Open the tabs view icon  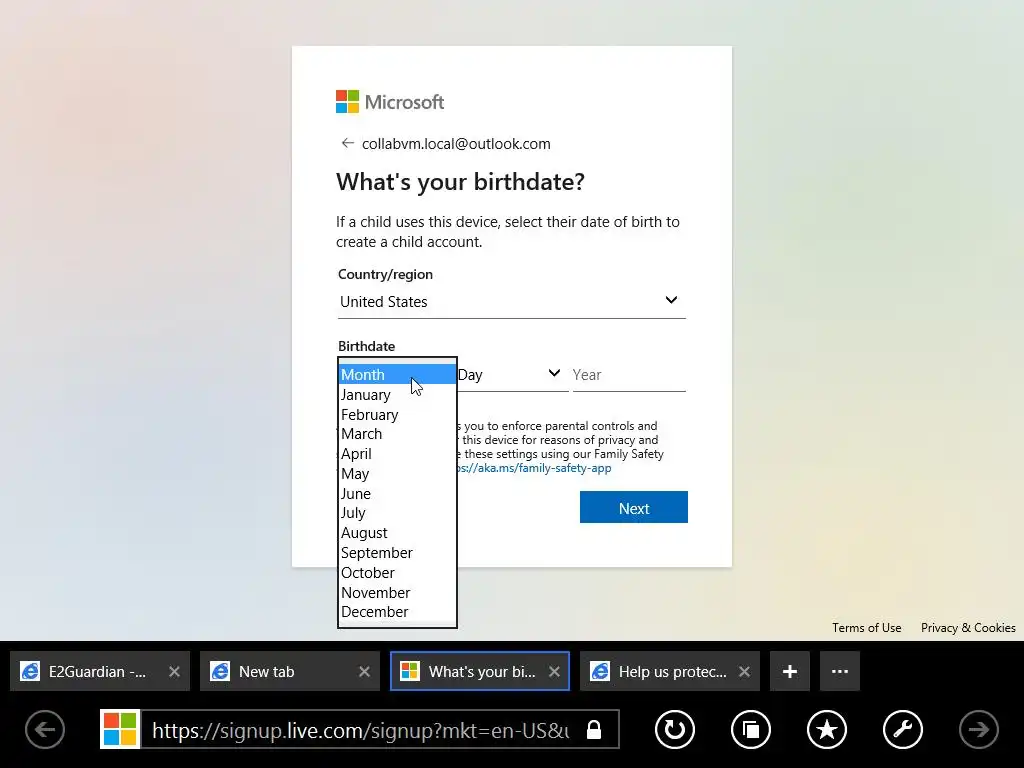pos(750,729)
